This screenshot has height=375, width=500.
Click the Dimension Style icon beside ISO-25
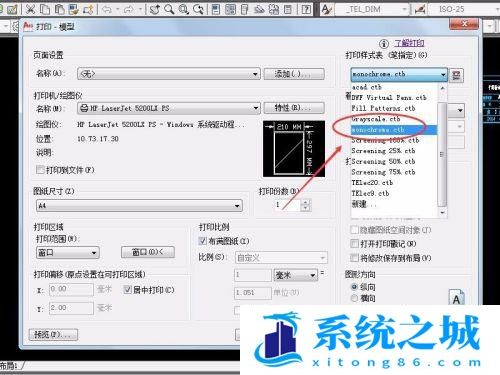pyautogui.click(x=420, y=9)
